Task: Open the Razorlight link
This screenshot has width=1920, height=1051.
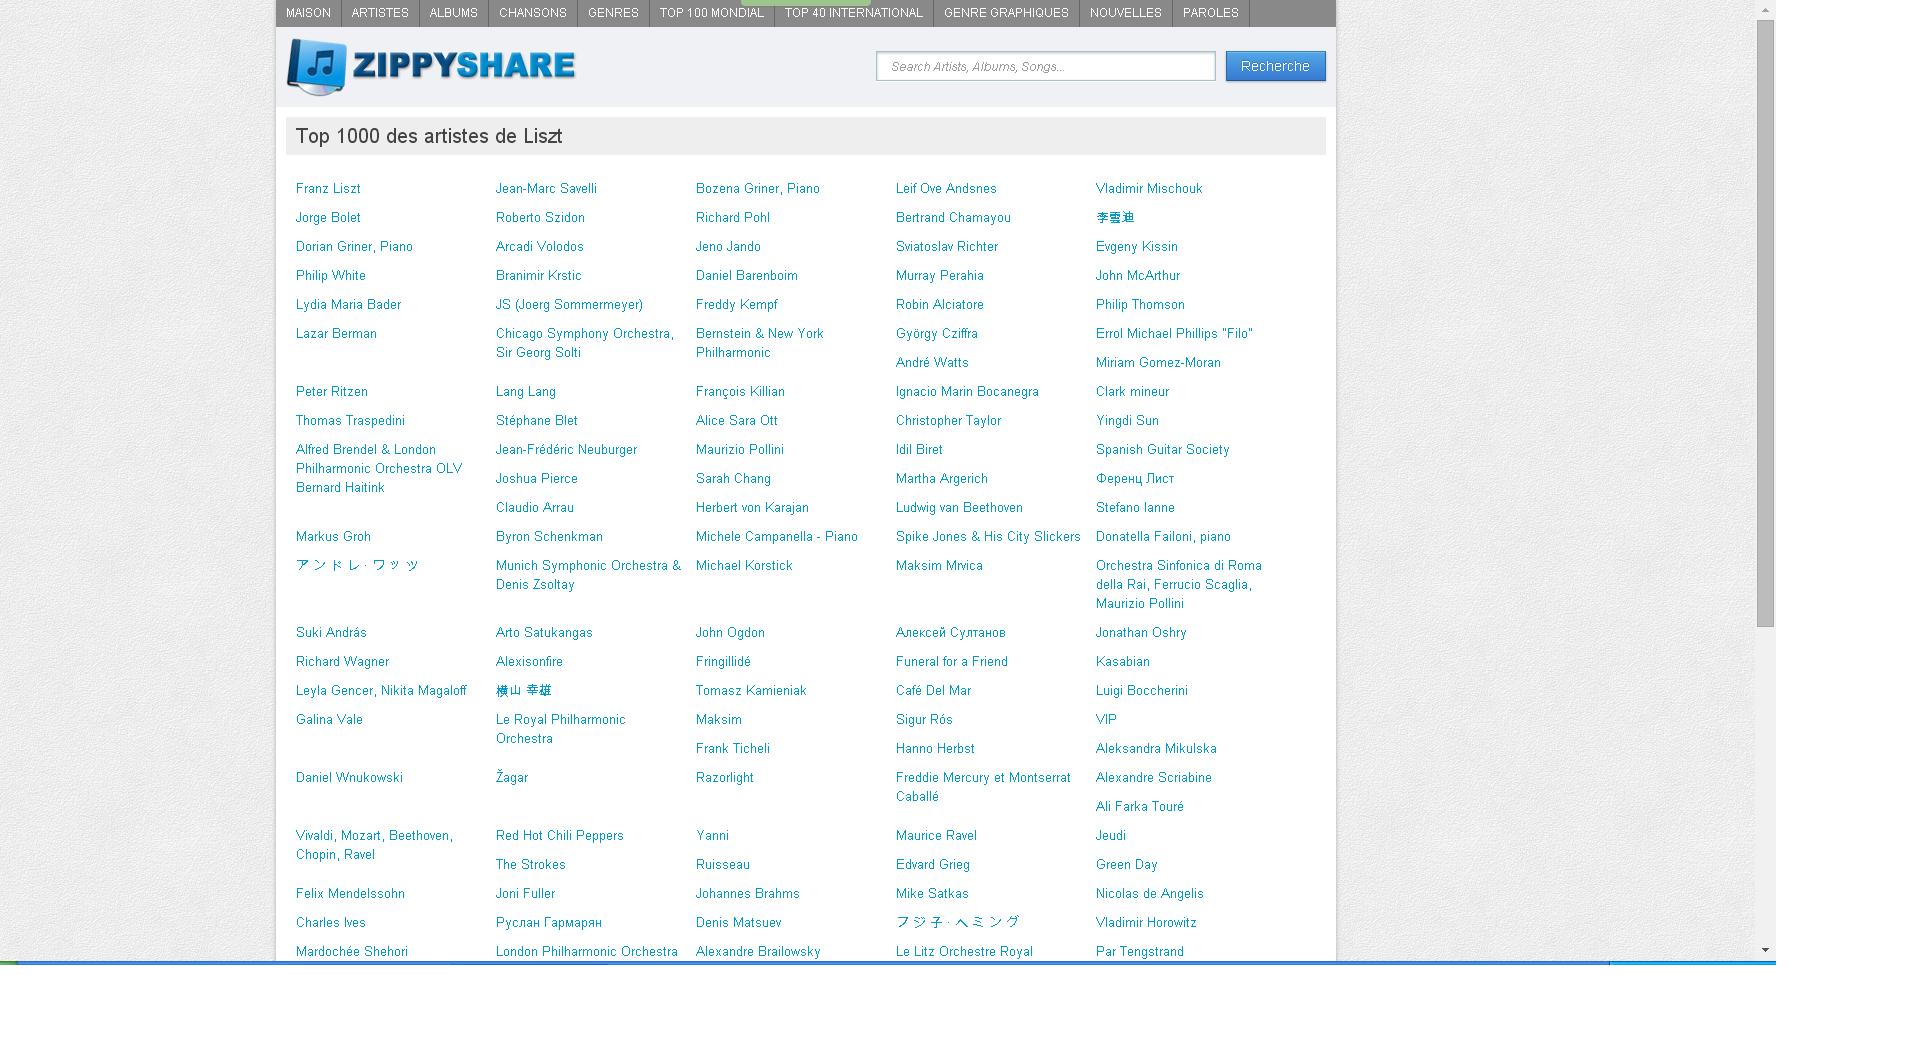Action: pyautogui.click(x=725, y=778)
